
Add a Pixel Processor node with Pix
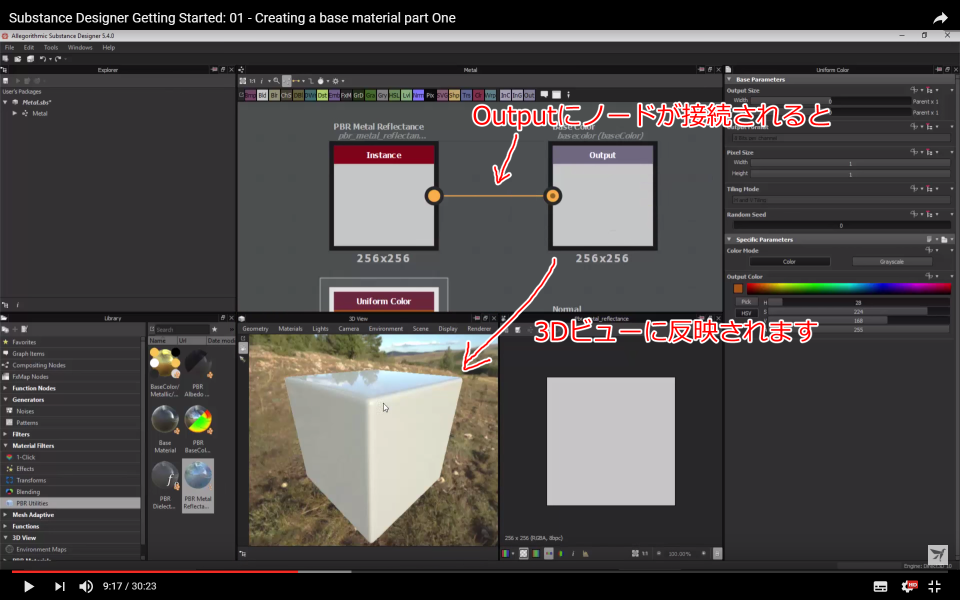pyautogui.click(x=430, y=95)
